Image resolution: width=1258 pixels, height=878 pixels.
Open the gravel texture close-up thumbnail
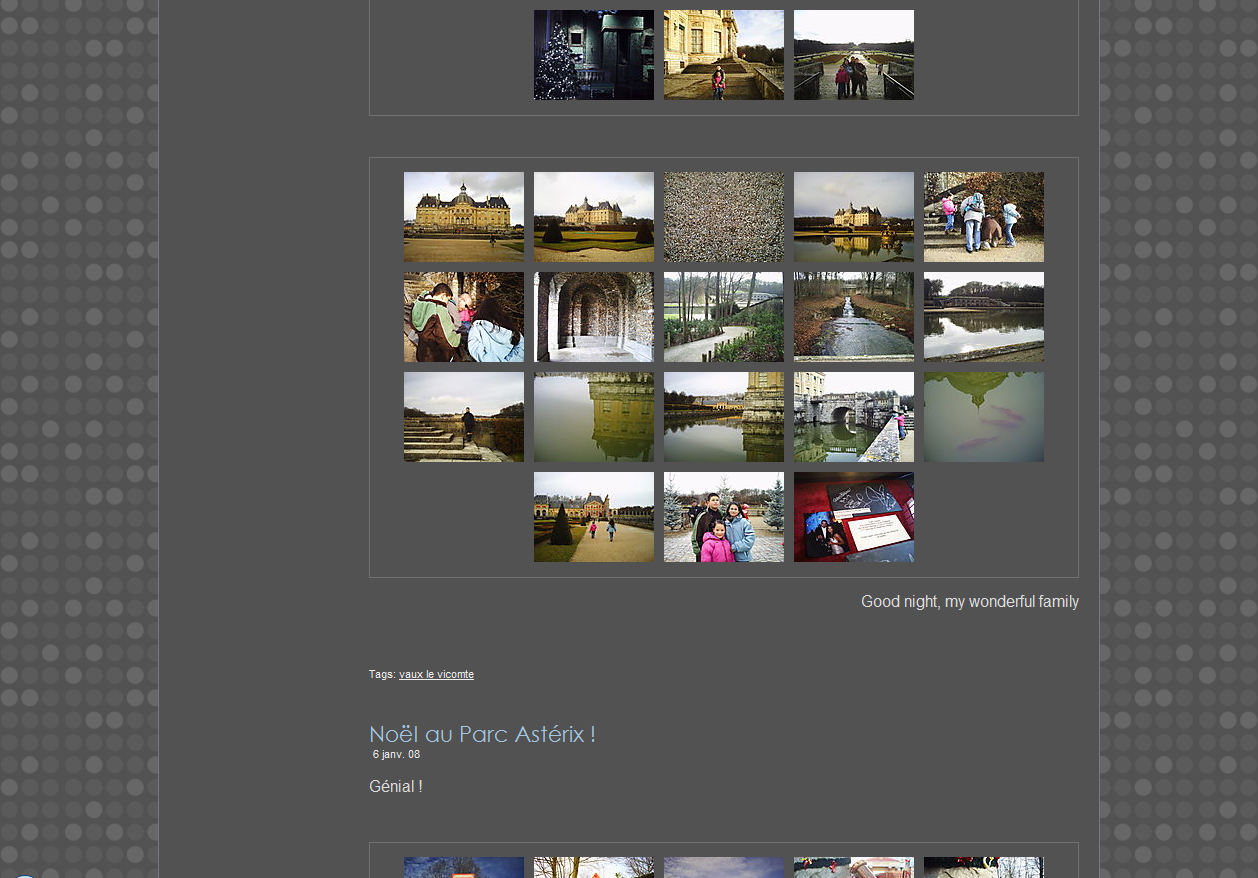click(723, 217)
